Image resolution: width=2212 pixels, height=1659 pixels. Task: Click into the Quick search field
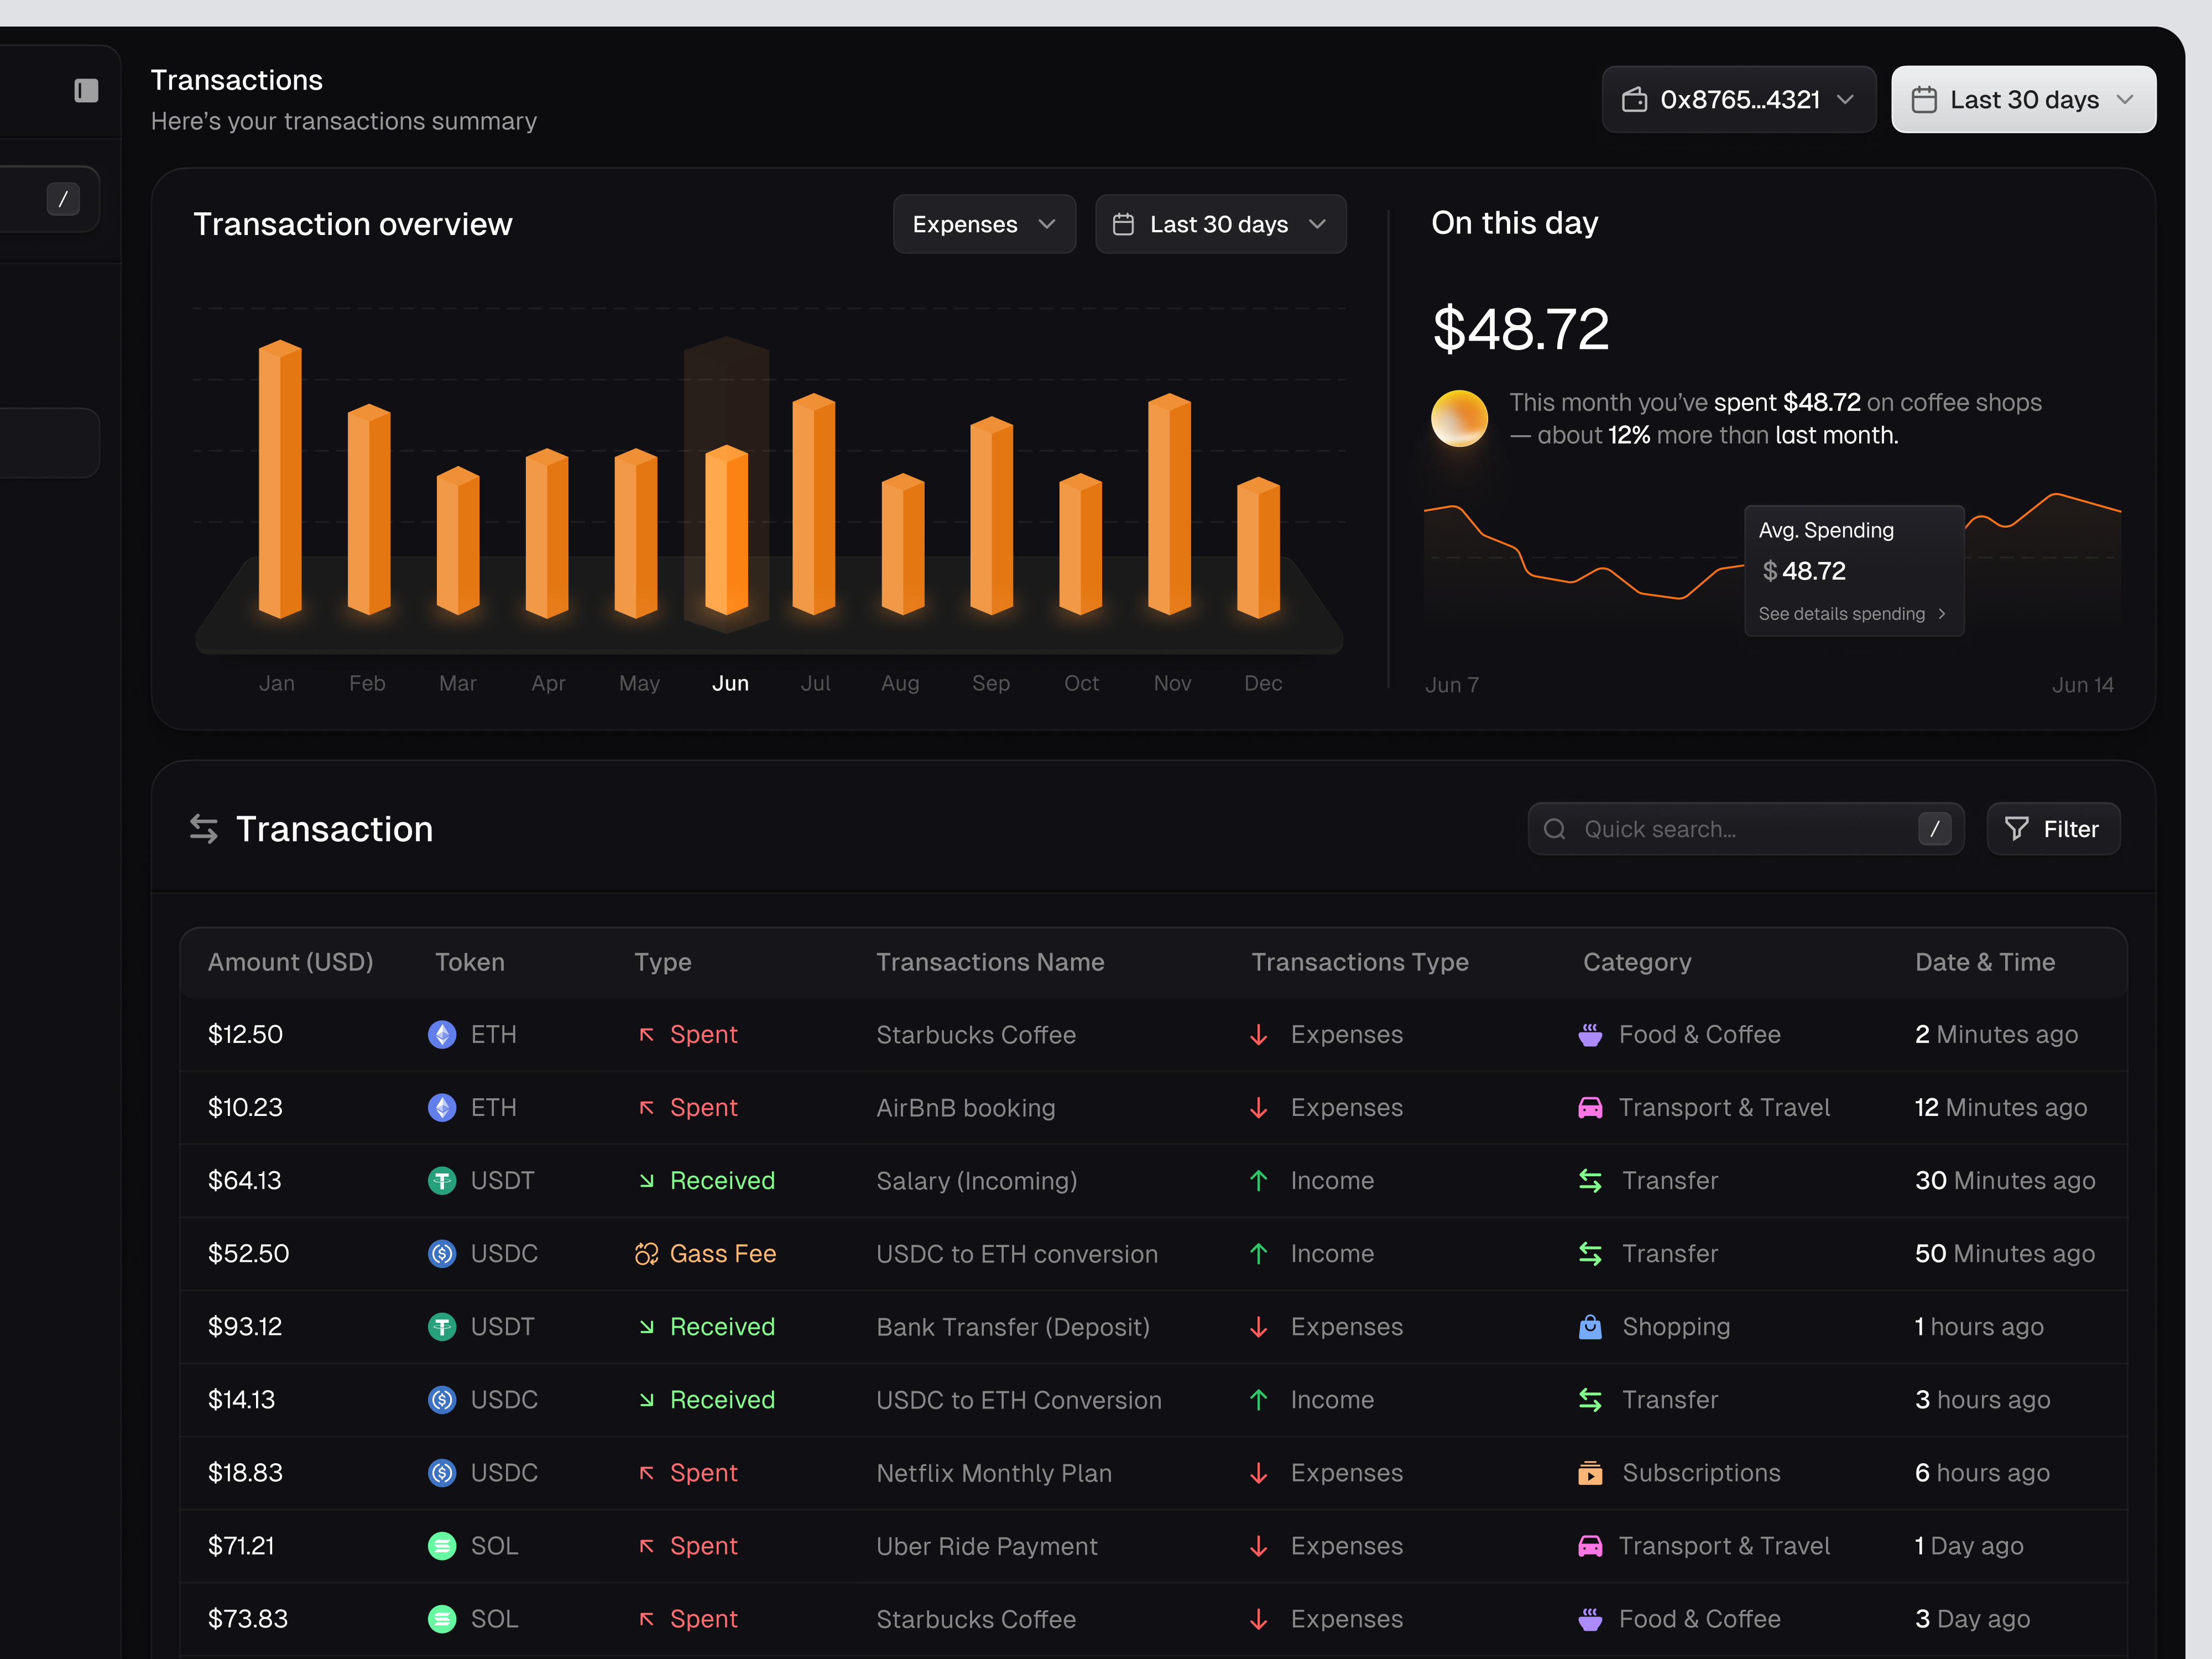coord(1745,829)
